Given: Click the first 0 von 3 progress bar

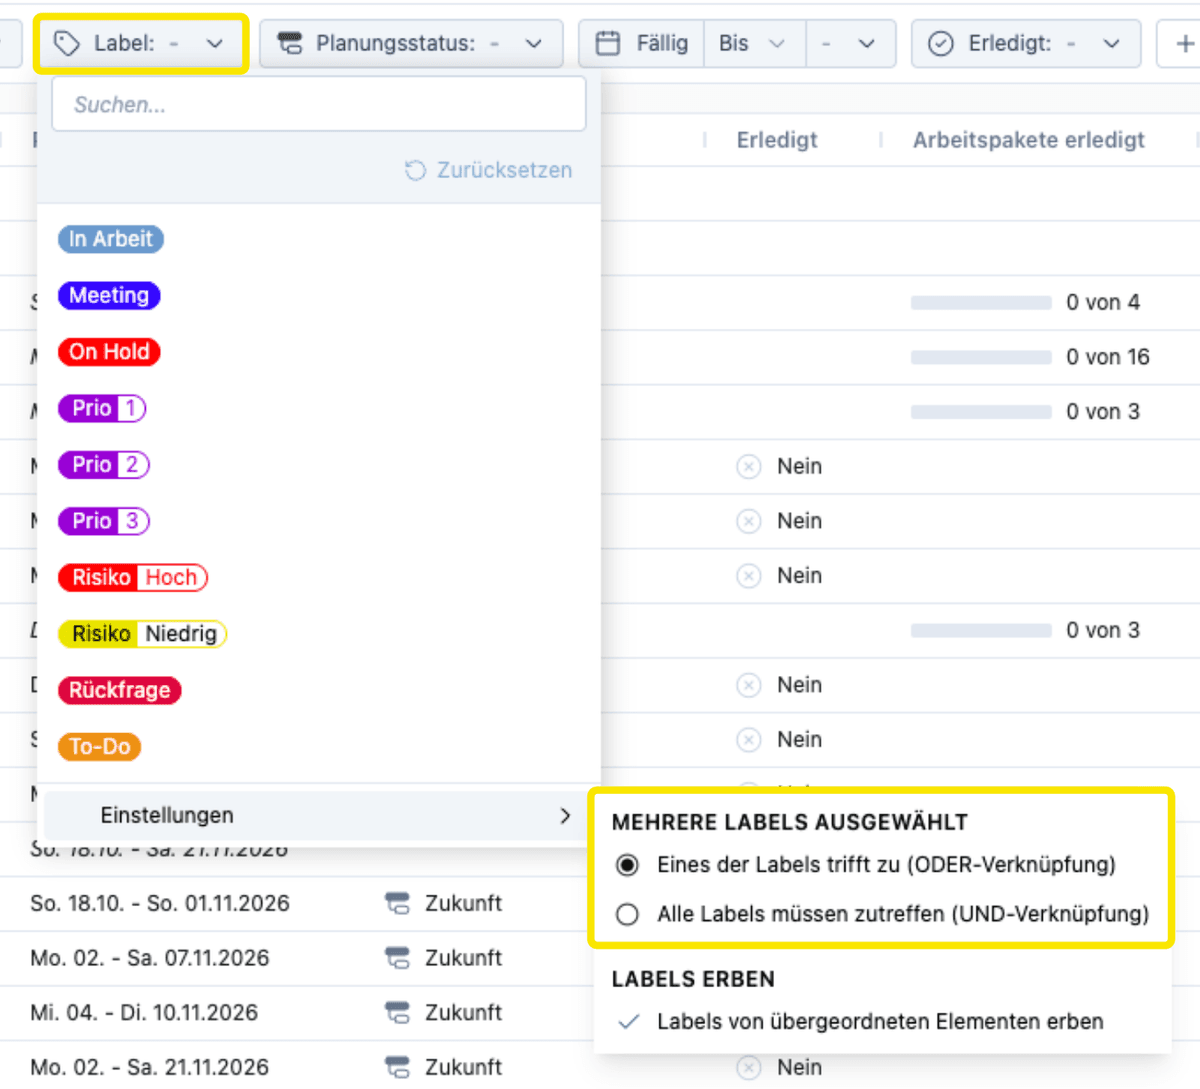Looking at the screenshot, I should tap(981, 412).
